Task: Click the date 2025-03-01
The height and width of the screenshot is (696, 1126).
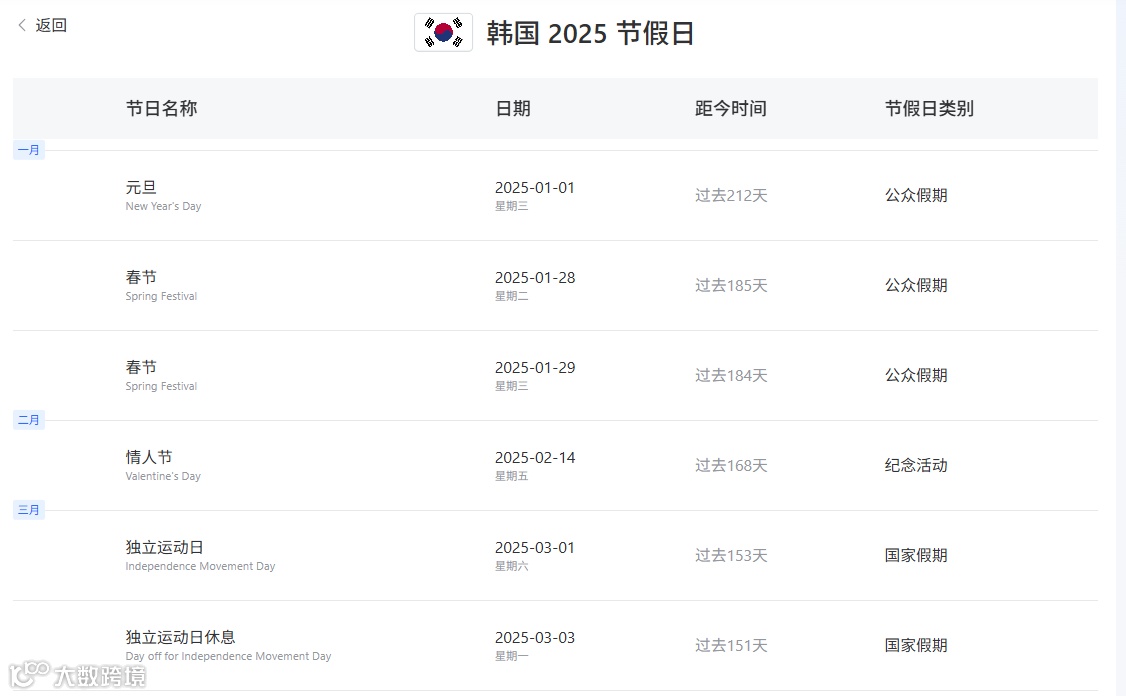Action: 535,547
